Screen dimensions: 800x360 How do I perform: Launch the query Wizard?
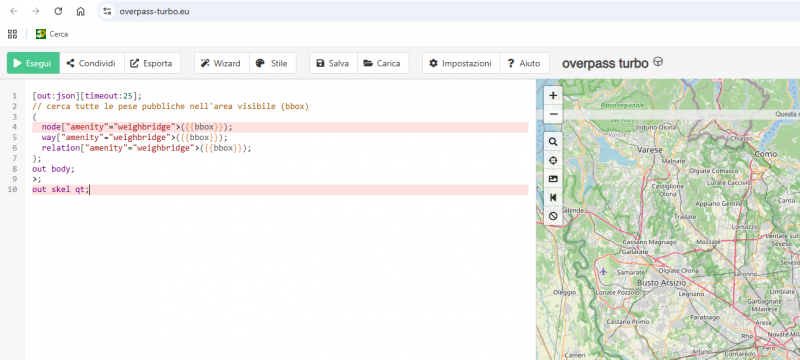pos(221,63)
